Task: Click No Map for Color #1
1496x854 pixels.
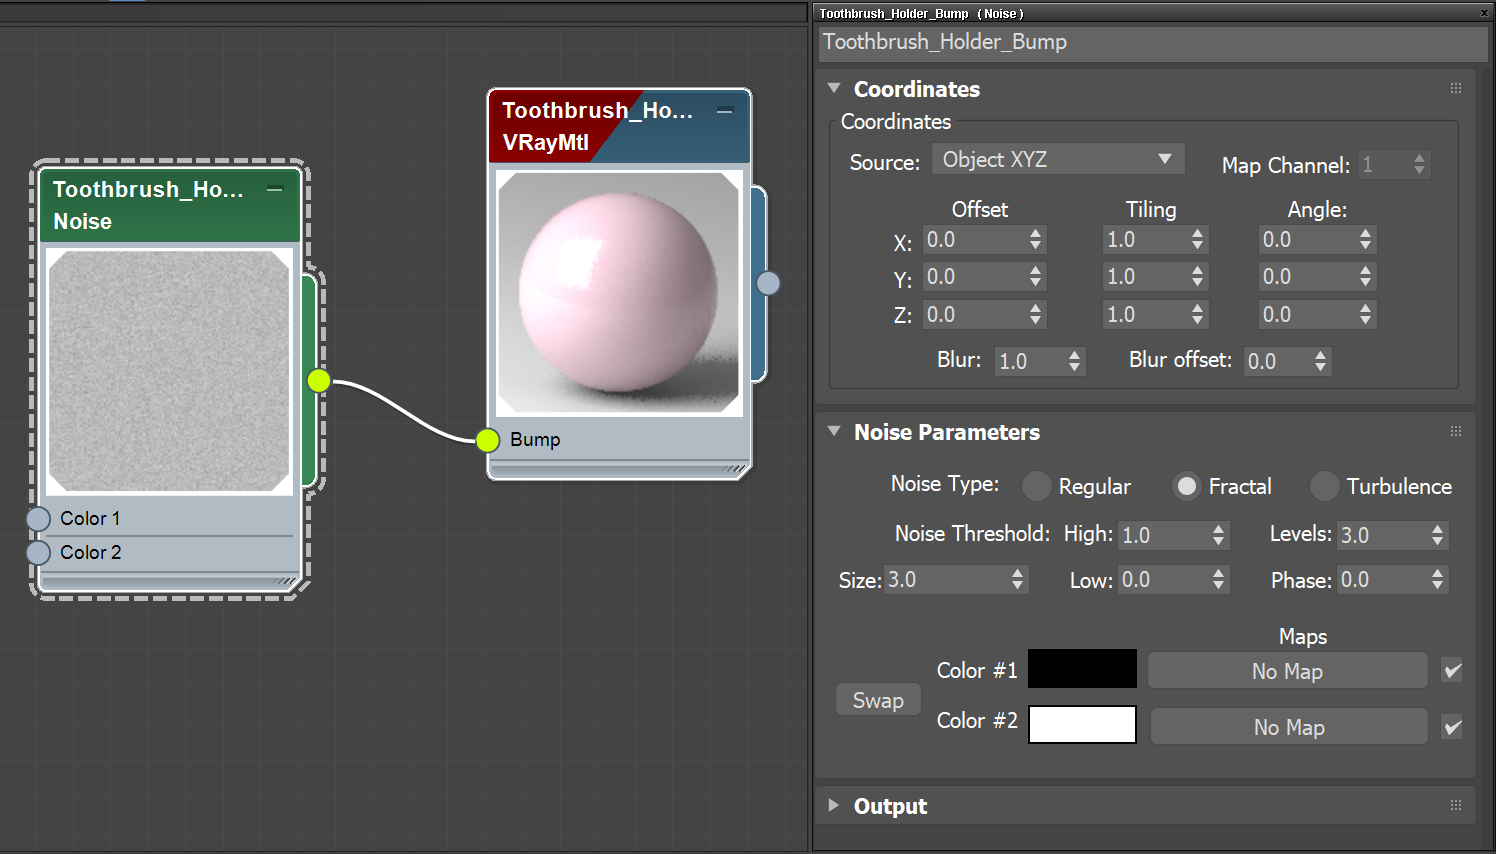Action: [x=1287, y=670]
